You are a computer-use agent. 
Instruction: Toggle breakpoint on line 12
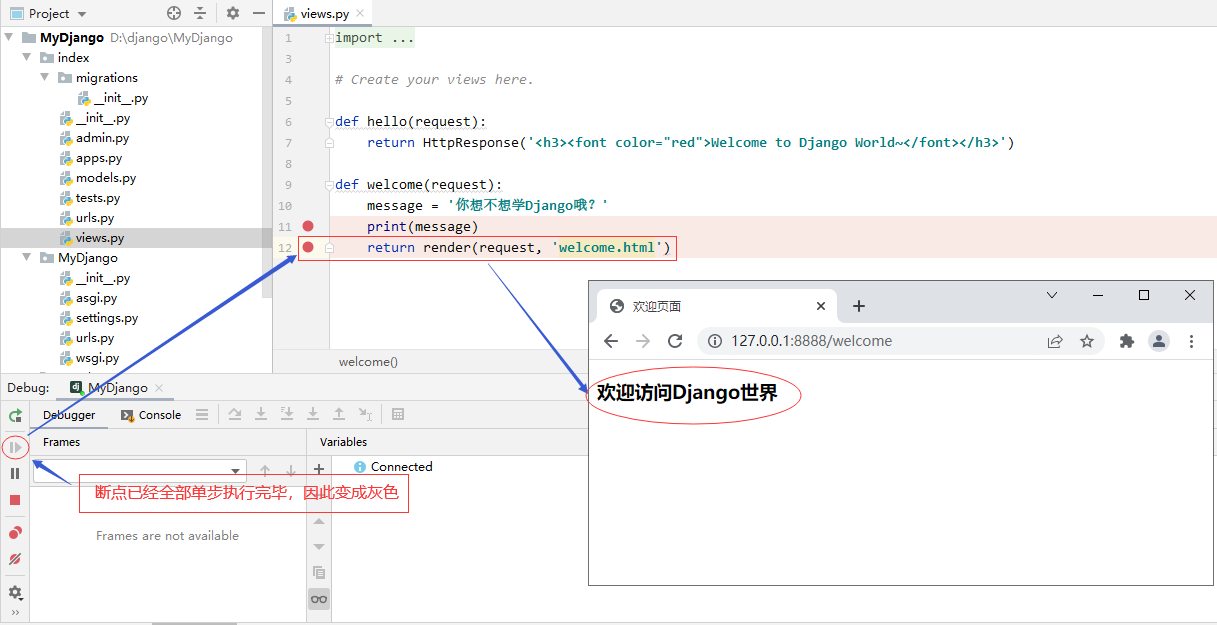pos(308,247)
